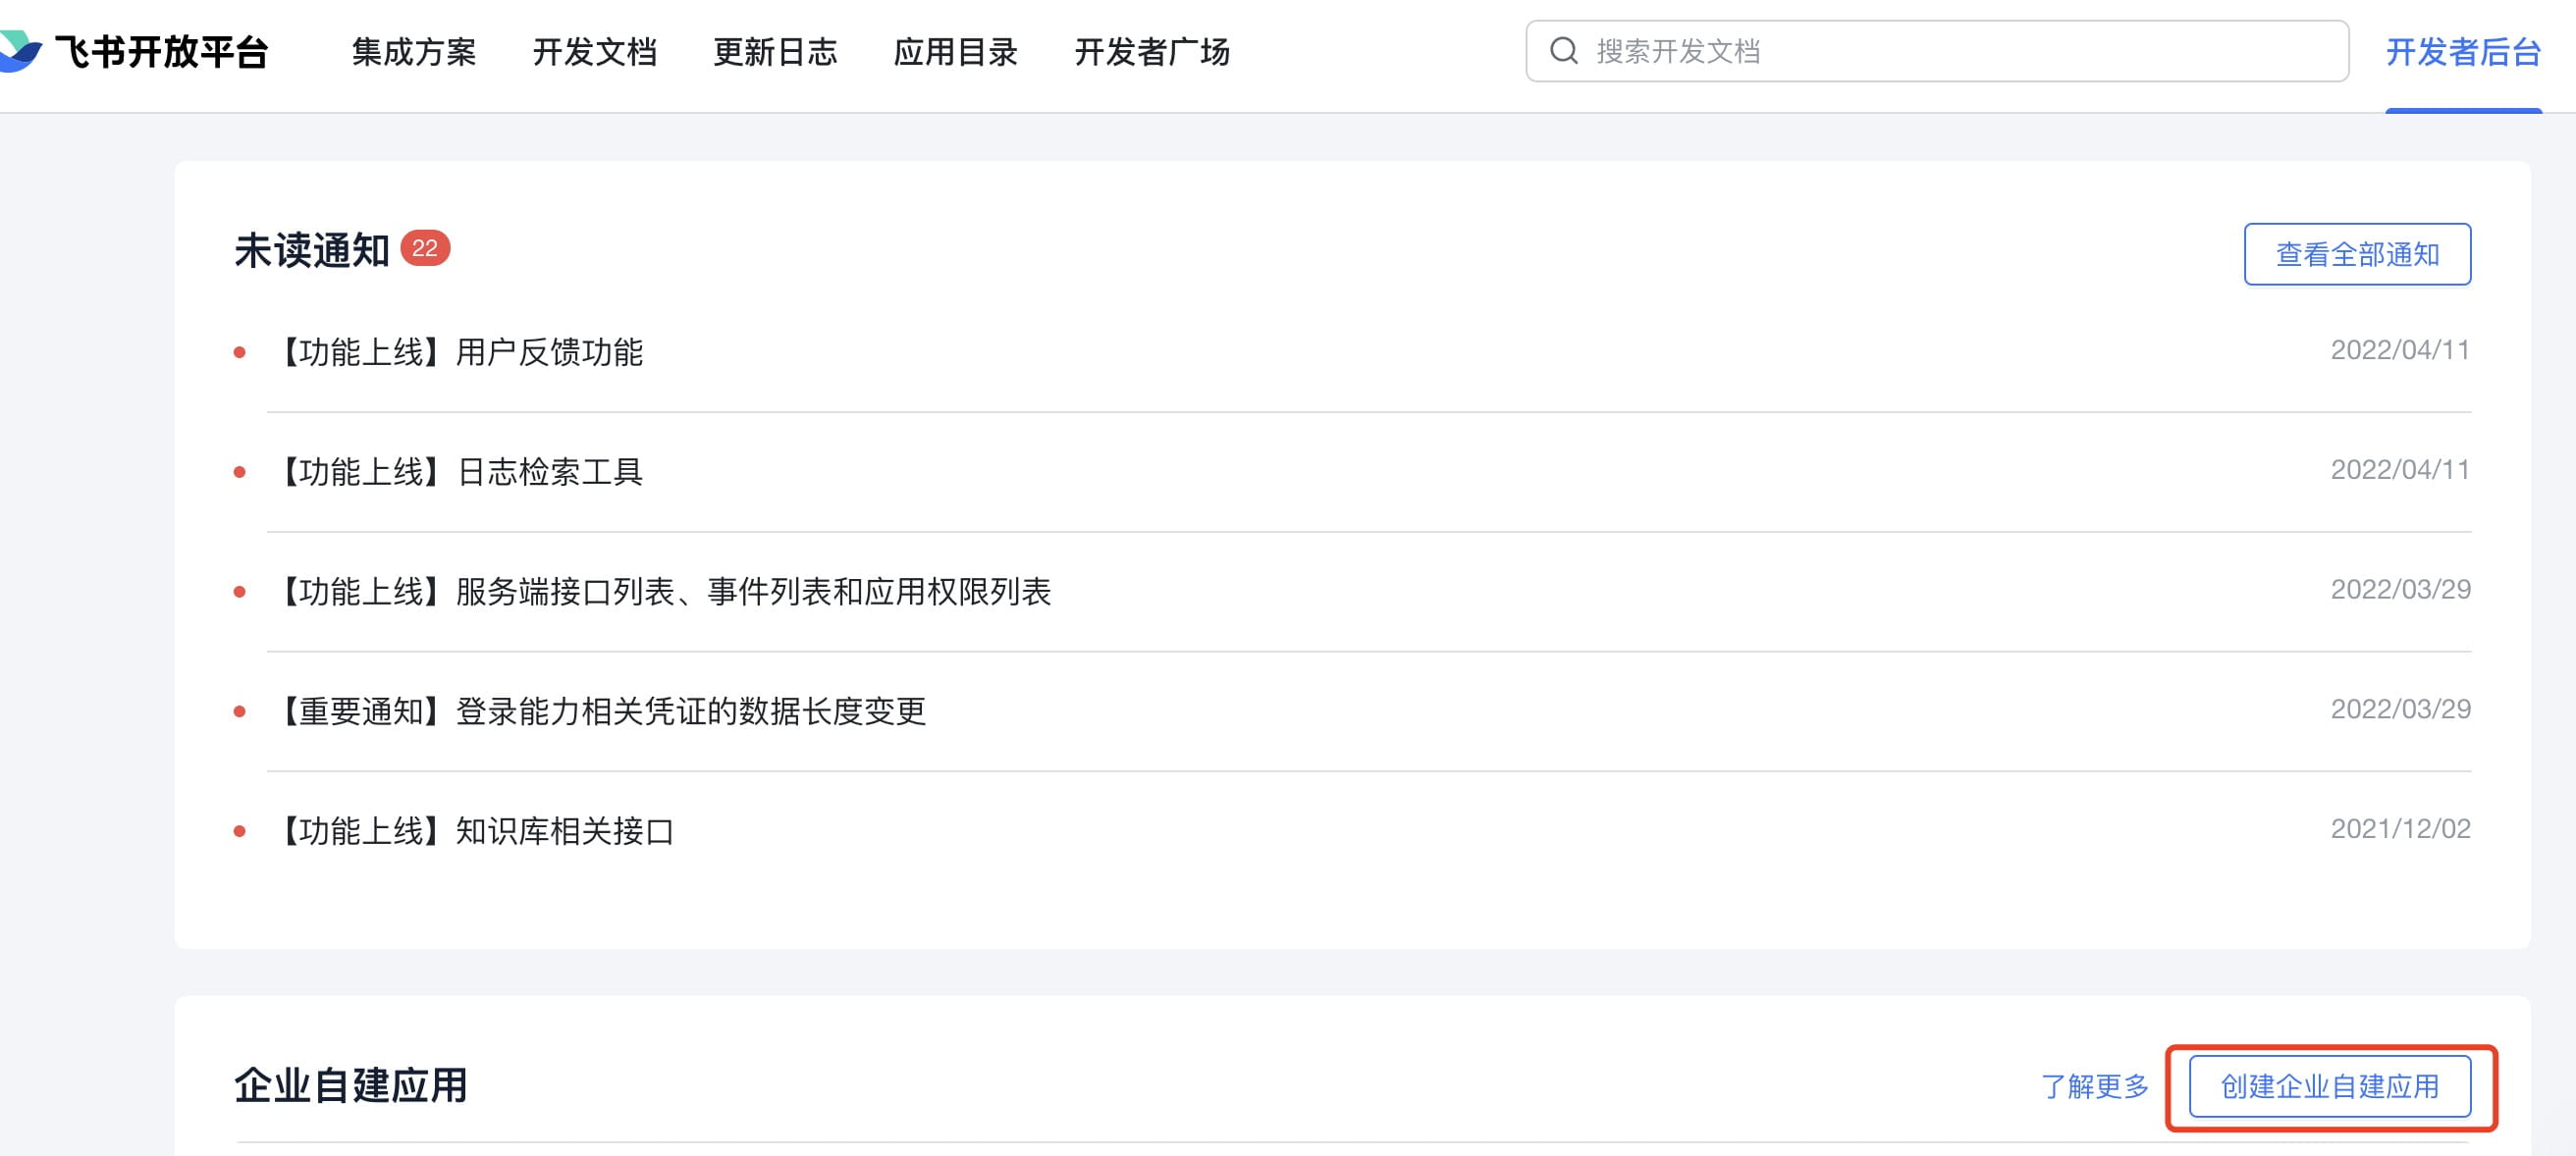Open 集成方案 menu item

point(414,52)
